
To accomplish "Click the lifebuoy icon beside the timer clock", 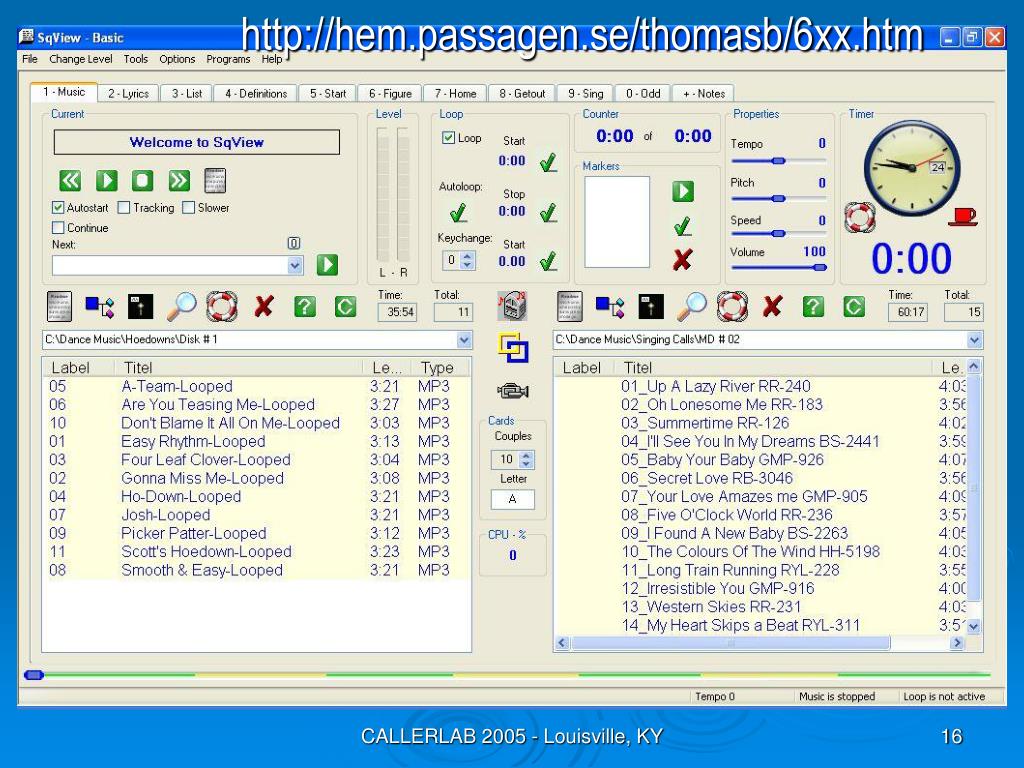I will [x=859, y=217].
